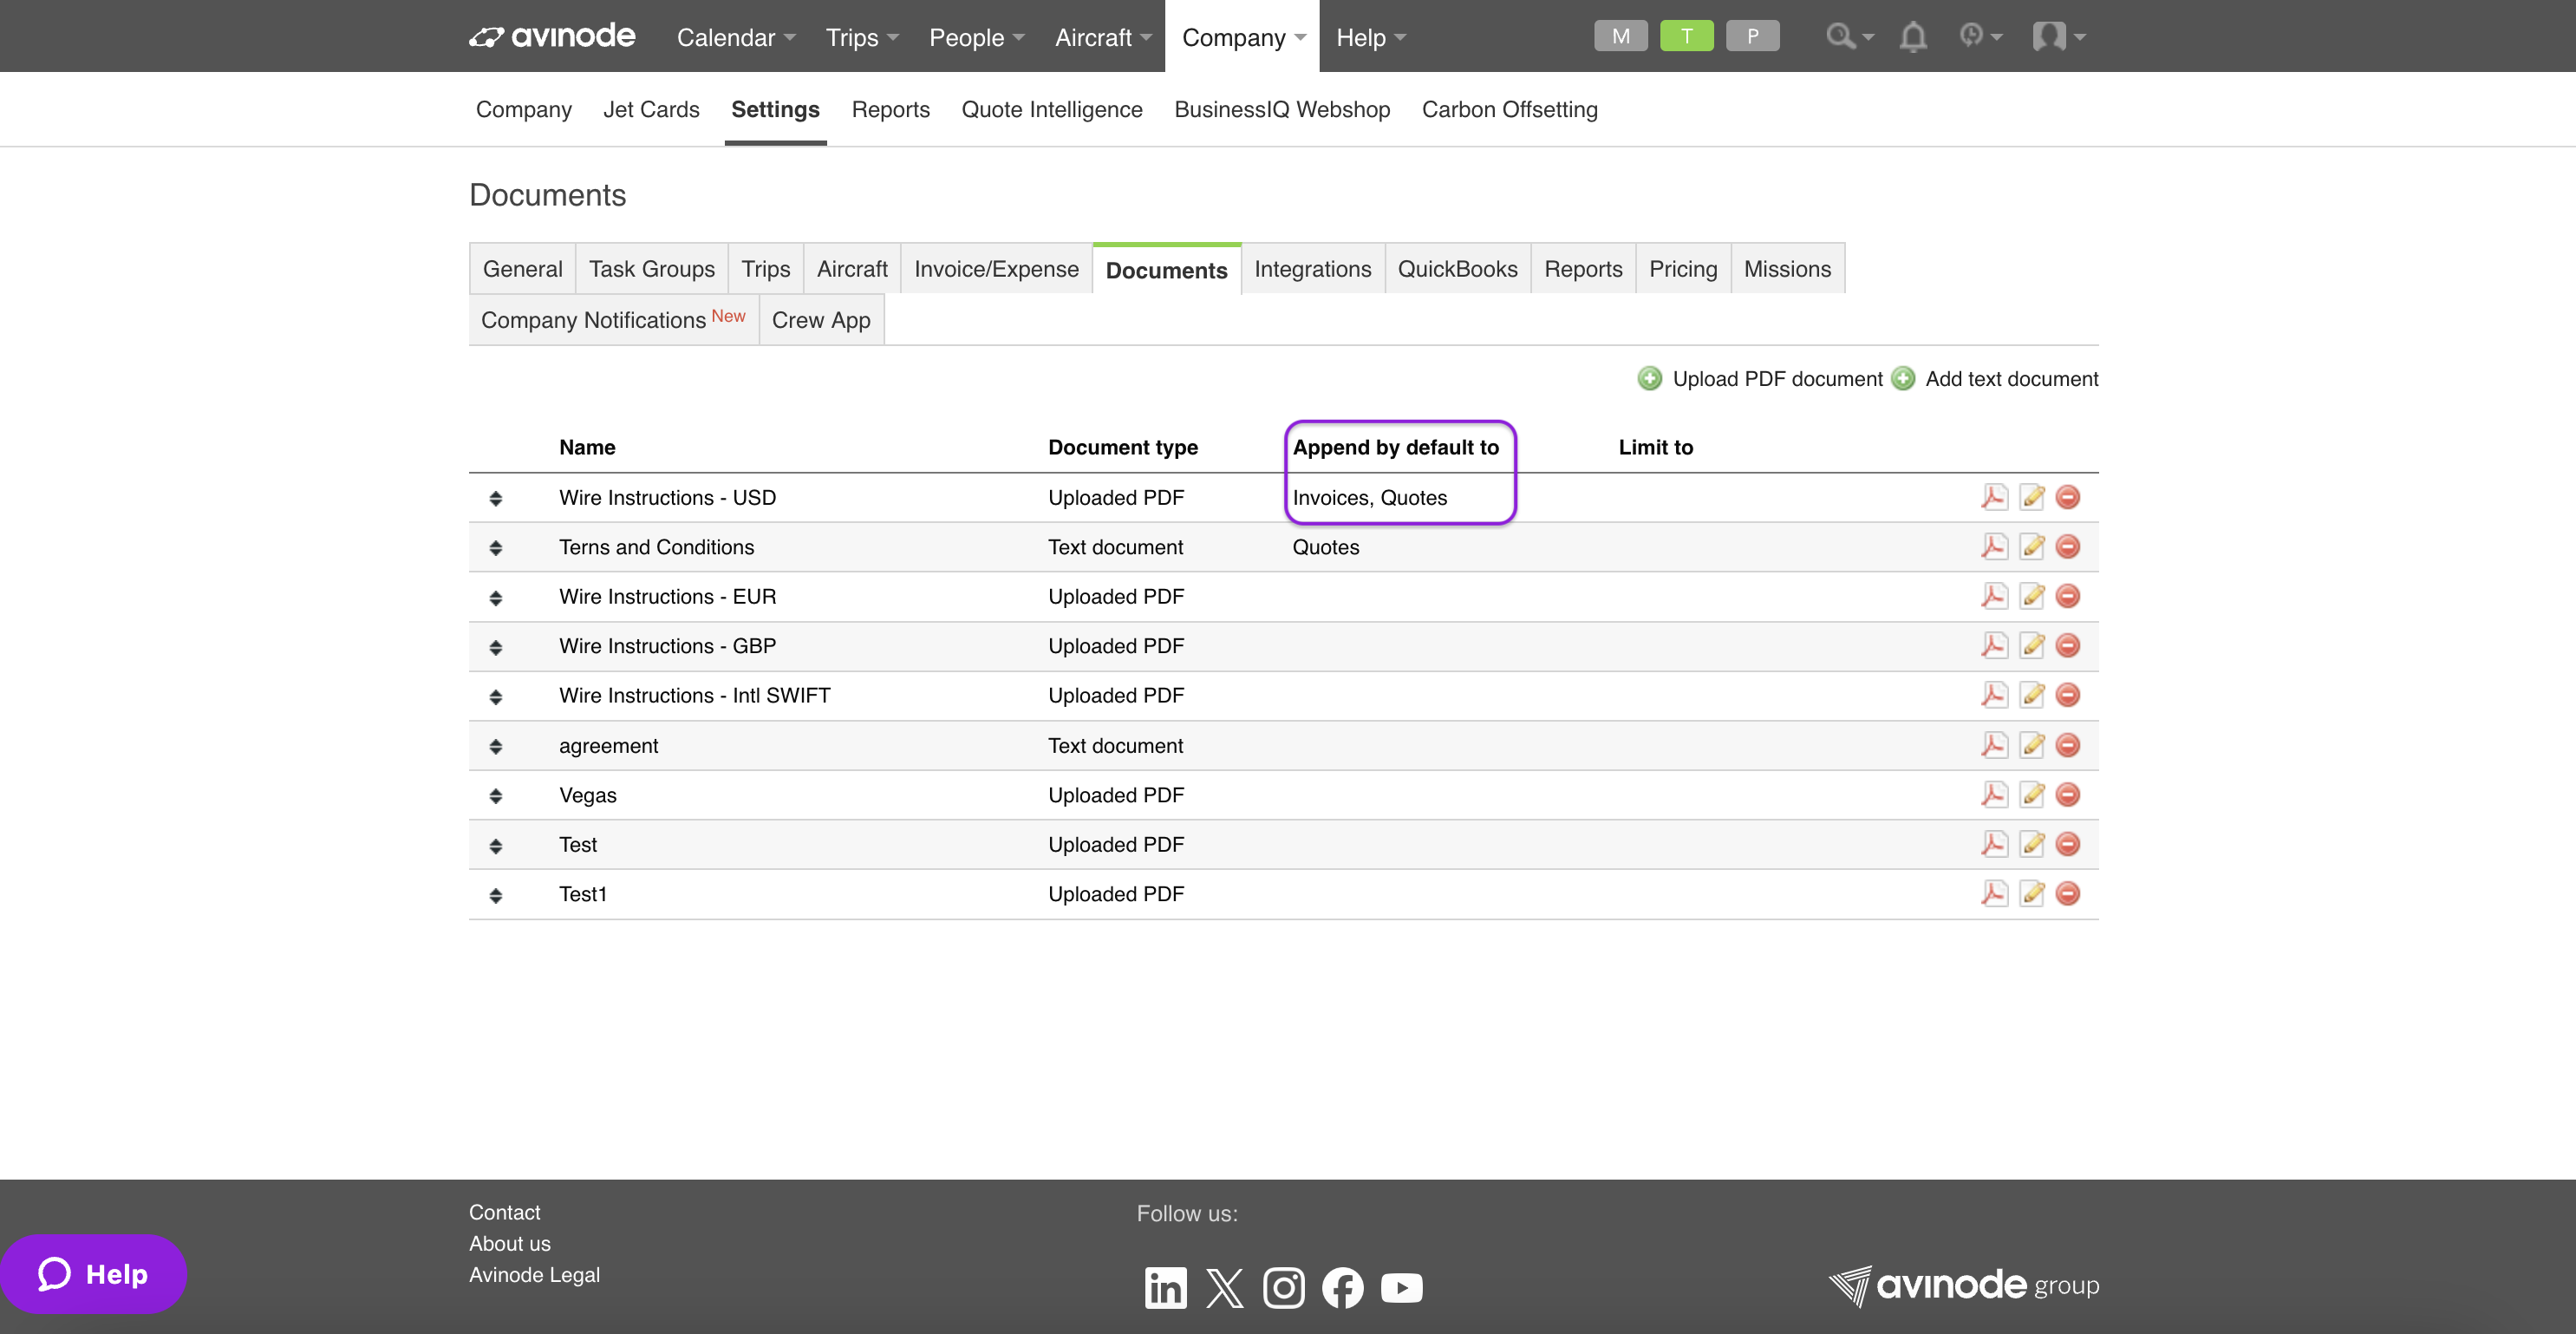Screen dimensions: 2576x1334
Task: Open the user profile dropdown
Action: click(x=2058, y=37)
